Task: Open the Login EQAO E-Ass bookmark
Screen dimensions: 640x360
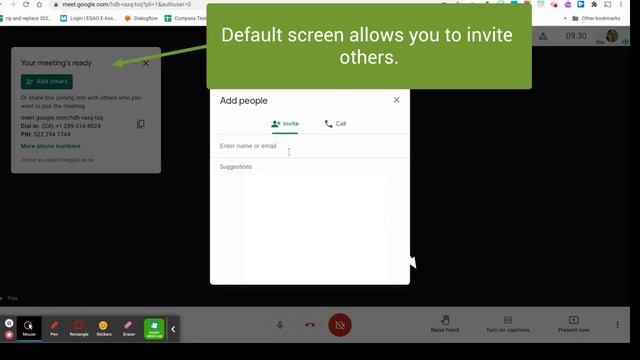Action: click(x=89, y=18)
